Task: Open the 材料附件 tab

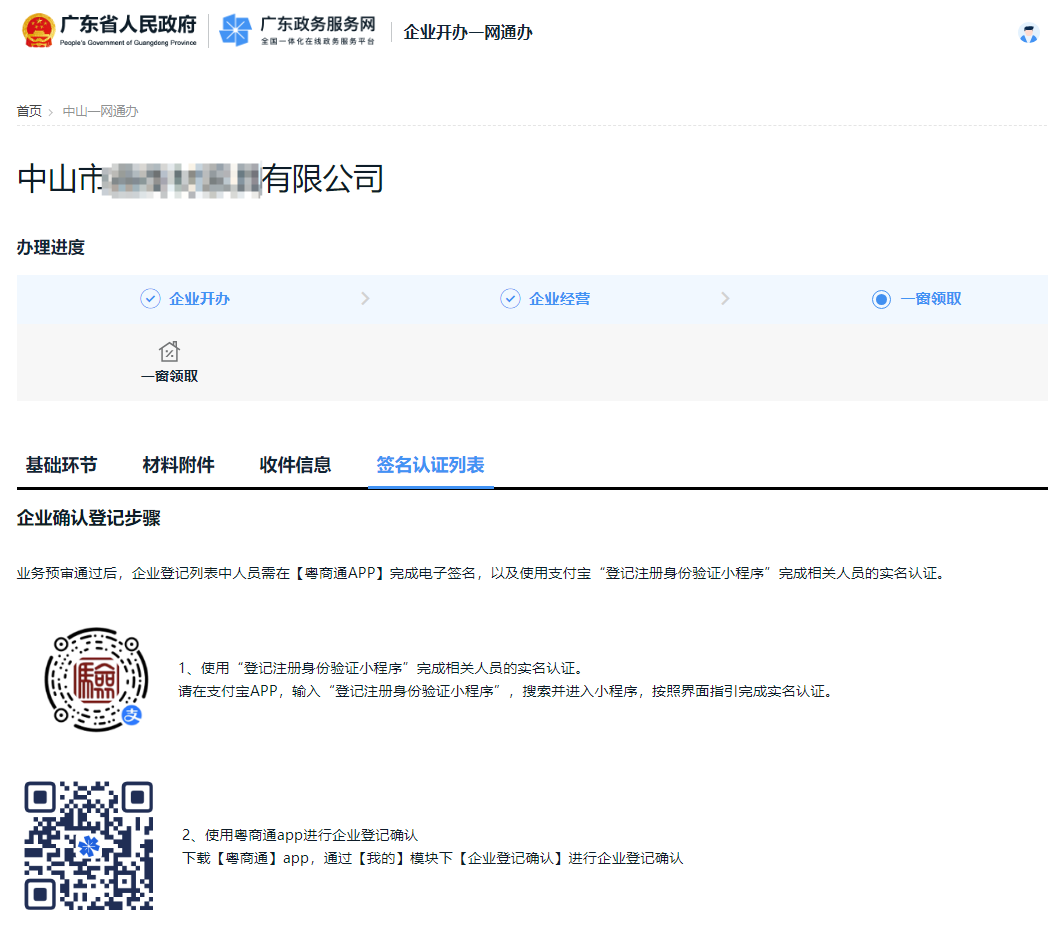Action: point(178,464)
